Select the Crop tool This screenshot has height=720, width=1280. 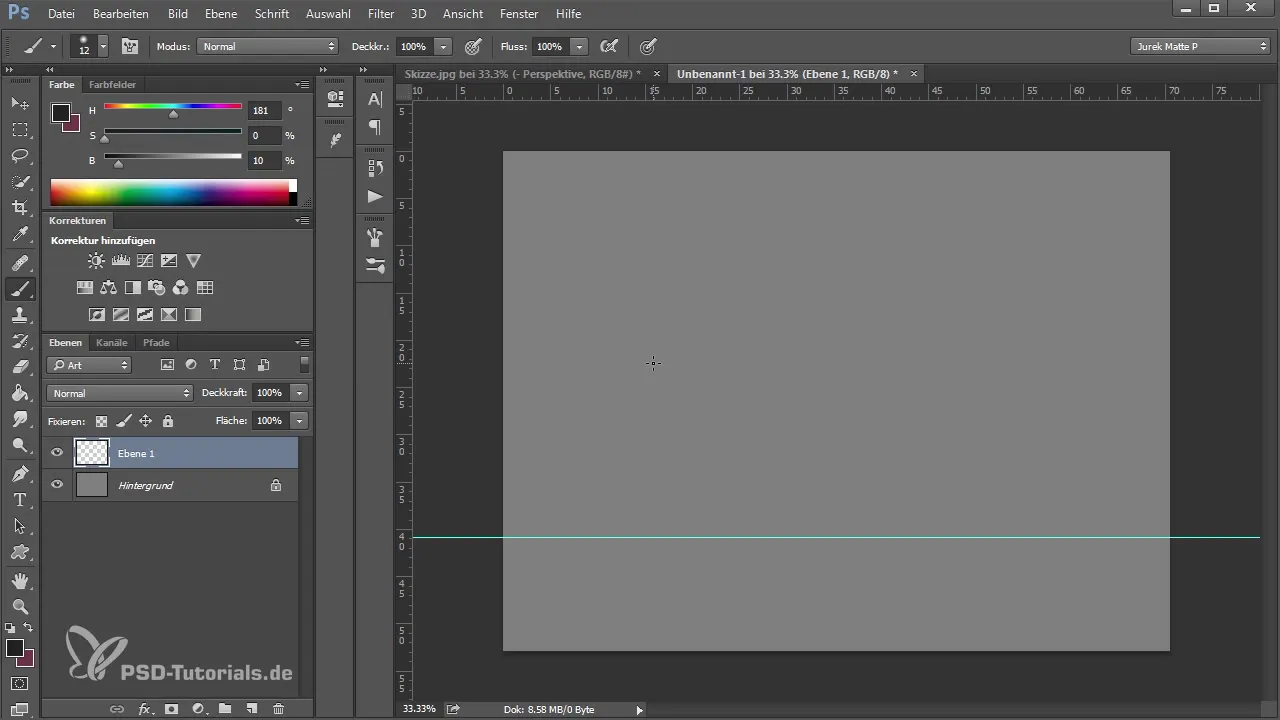[x=20, y=208]
